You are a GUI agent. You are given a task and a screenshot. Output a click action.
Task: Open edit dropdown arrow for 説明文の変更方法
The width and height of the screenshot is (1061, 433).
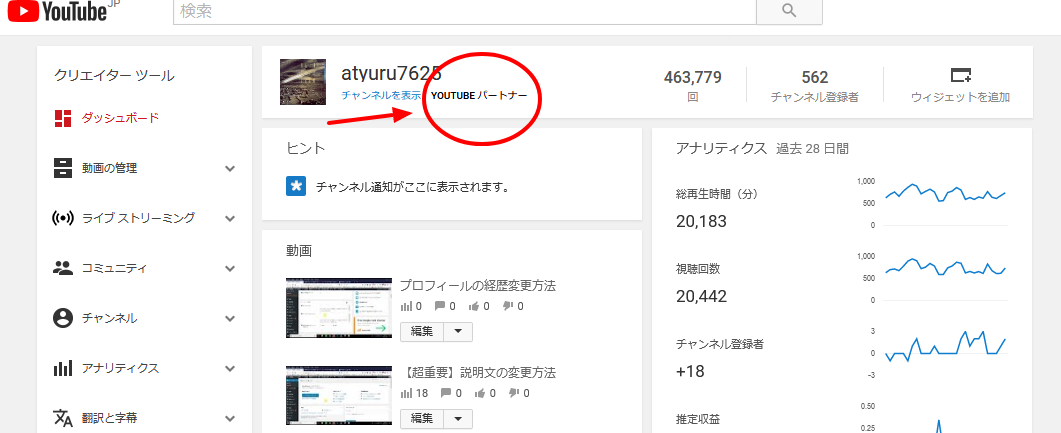(x=458, y=418)
